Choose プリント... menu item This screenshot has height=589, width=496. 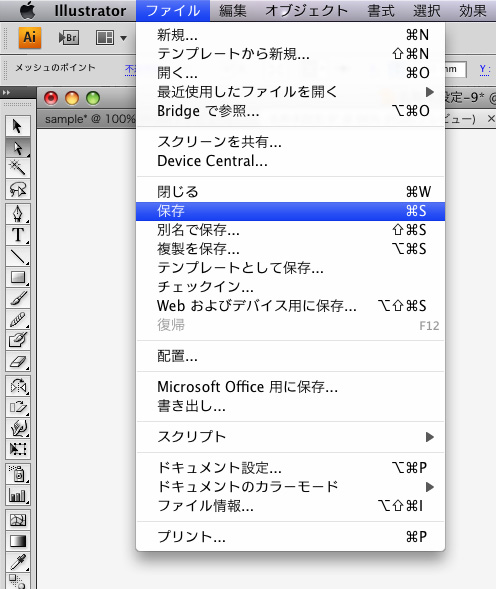290,537
